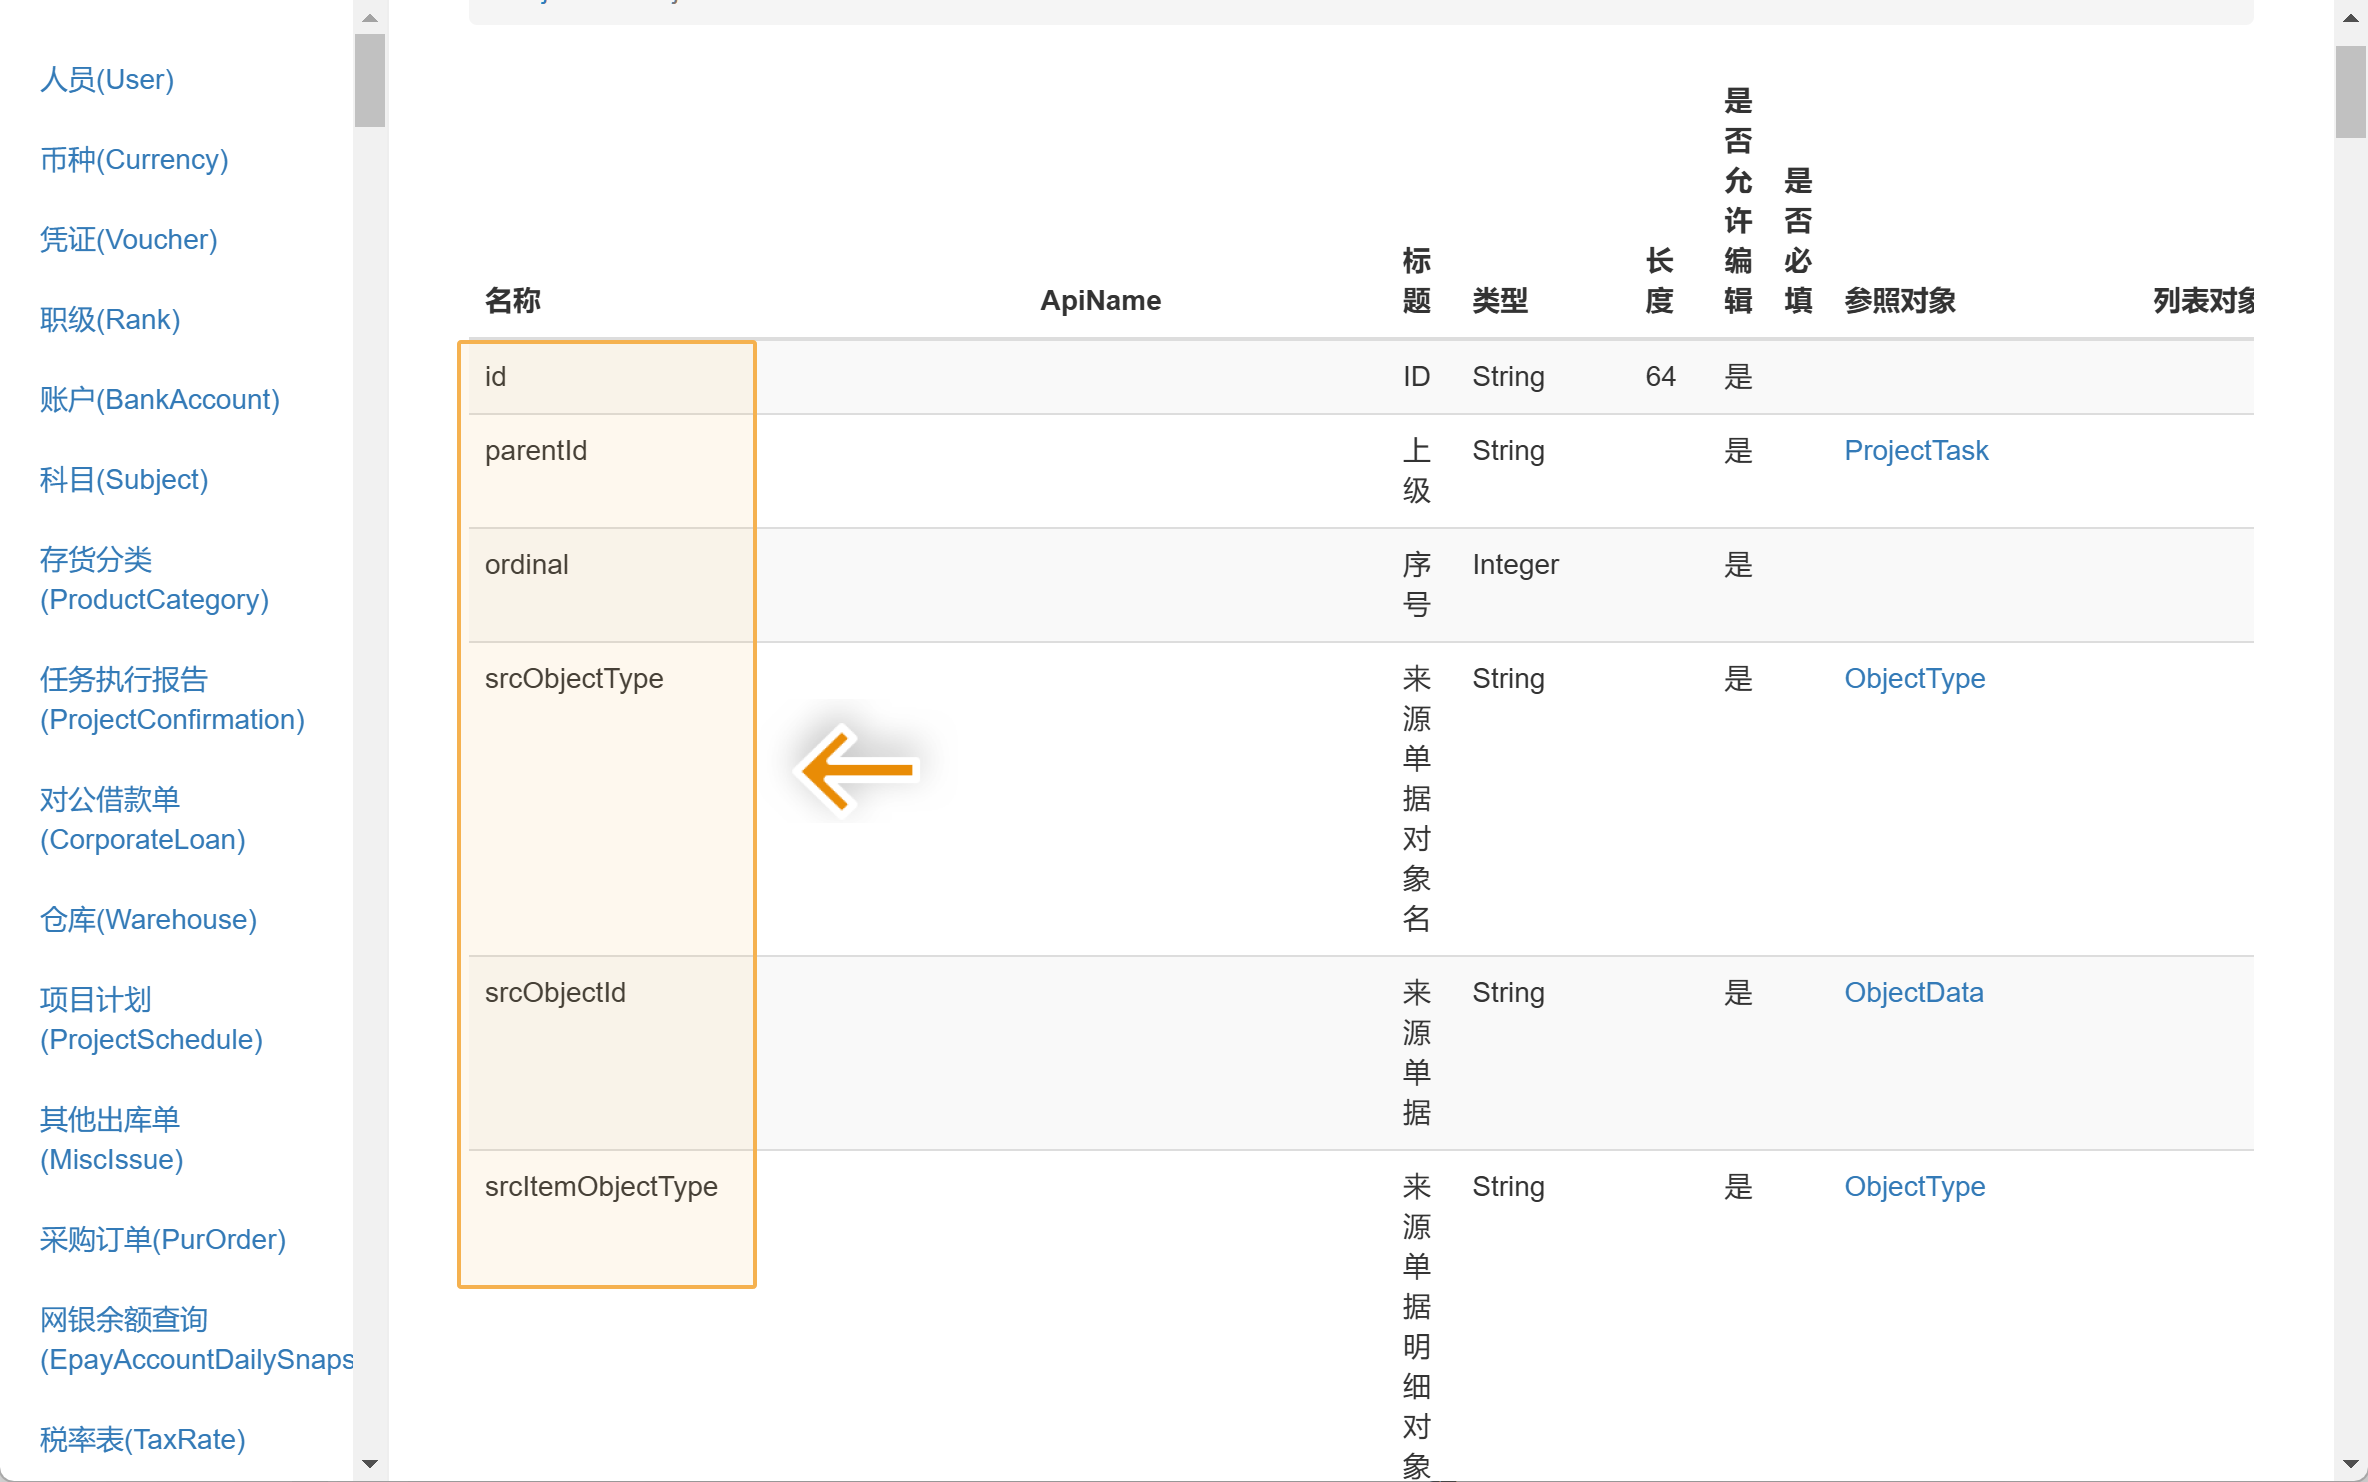Image resolution: width=2368 pixels, height=1482 pixels.
Task: Open 人员(User) sidebar link
Action: 107,80
